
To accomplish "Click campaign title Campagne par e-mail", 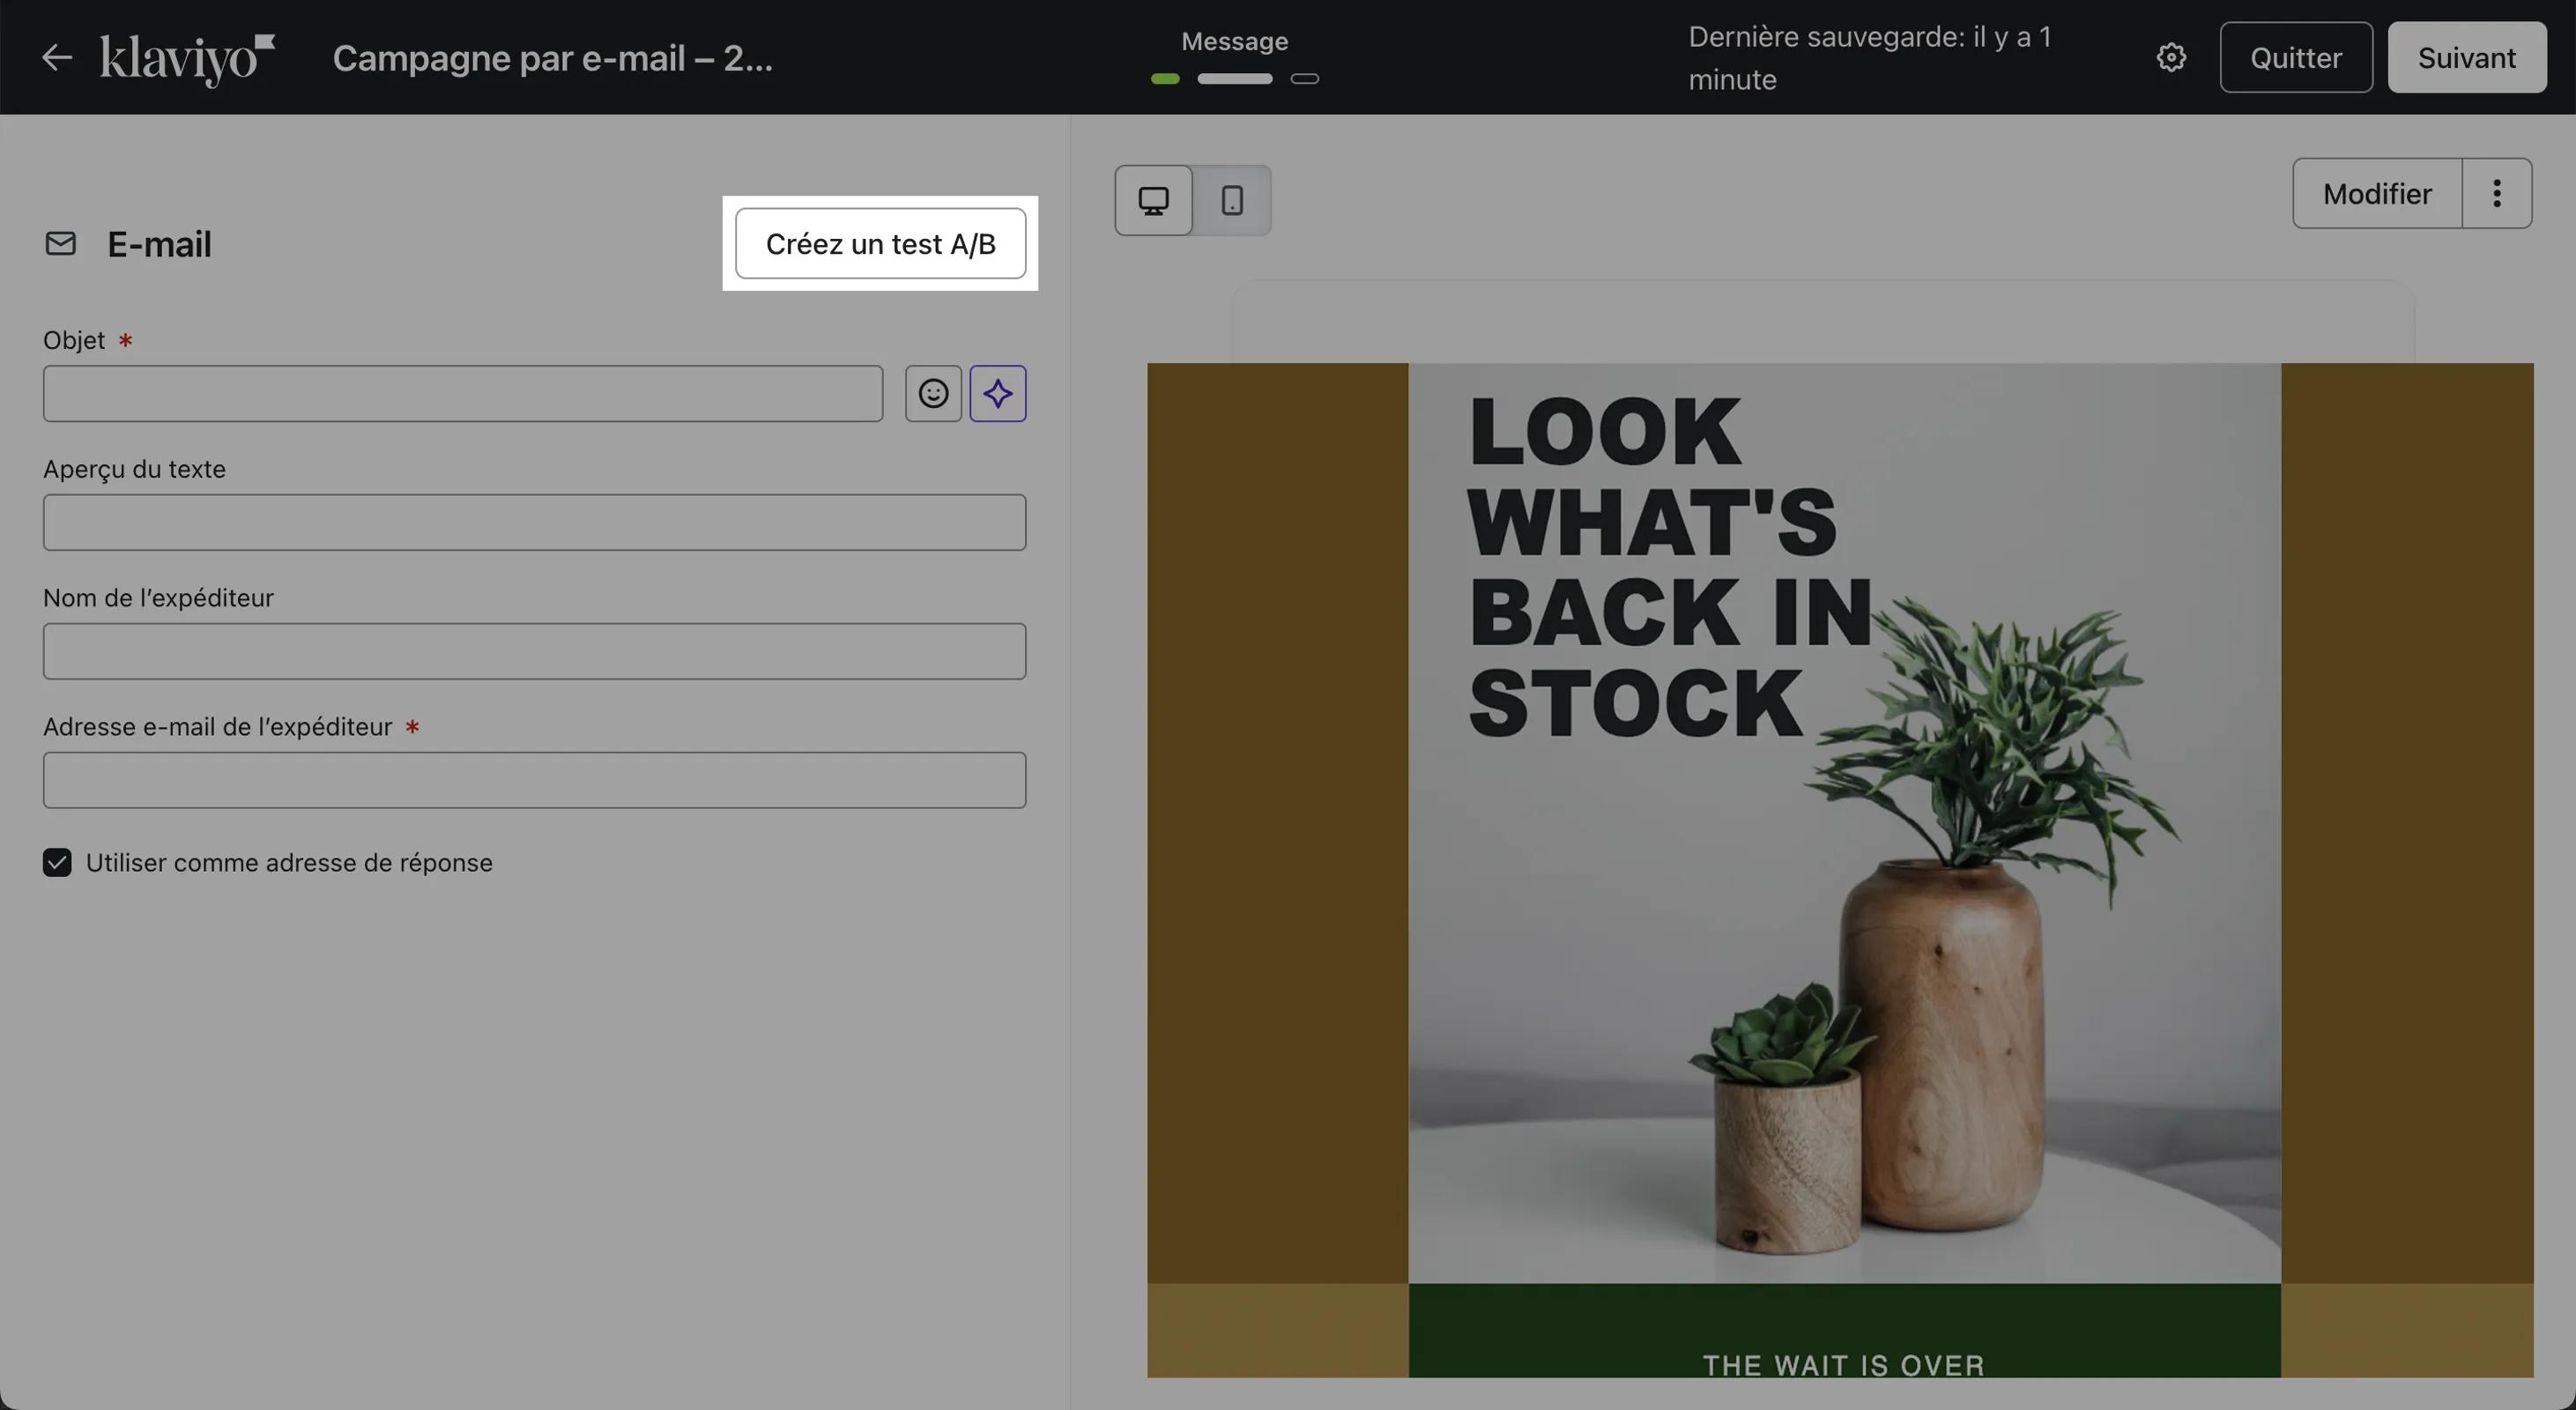I will pyautogui.click(x=552, y=58).
